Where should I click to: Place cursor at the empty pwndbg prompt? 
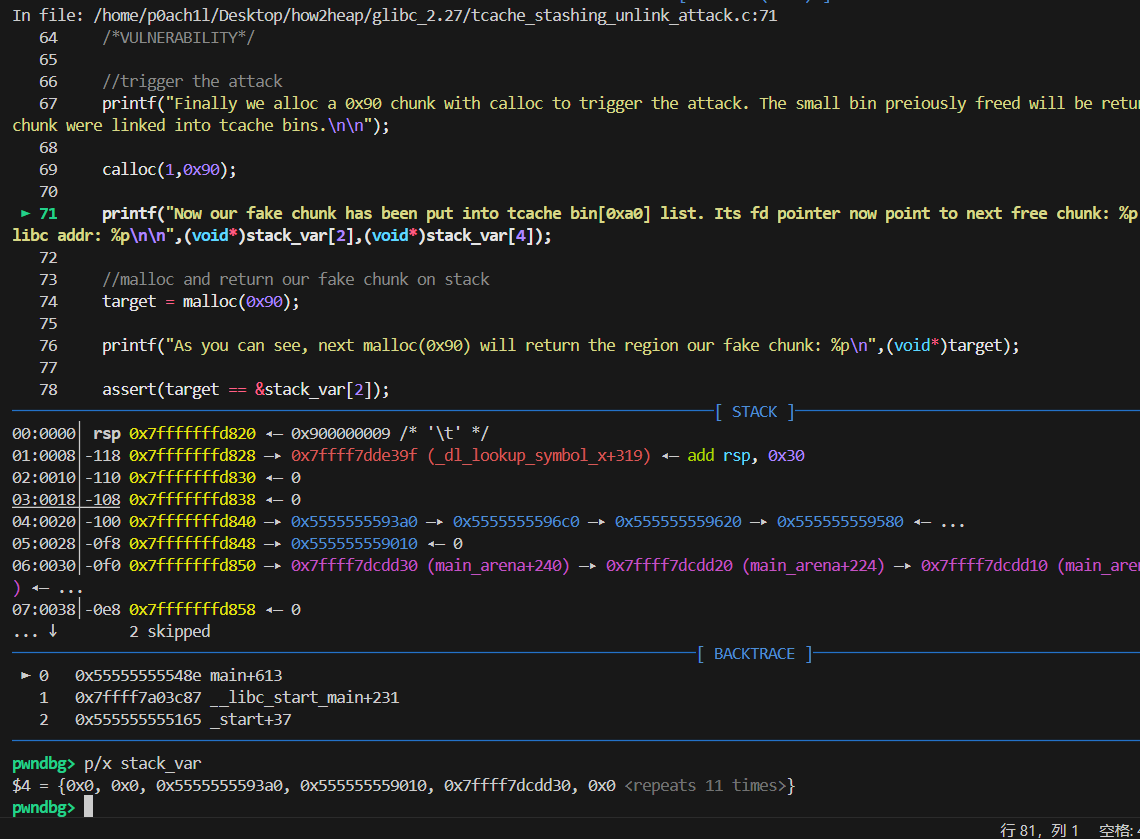(x=88, y=807)
